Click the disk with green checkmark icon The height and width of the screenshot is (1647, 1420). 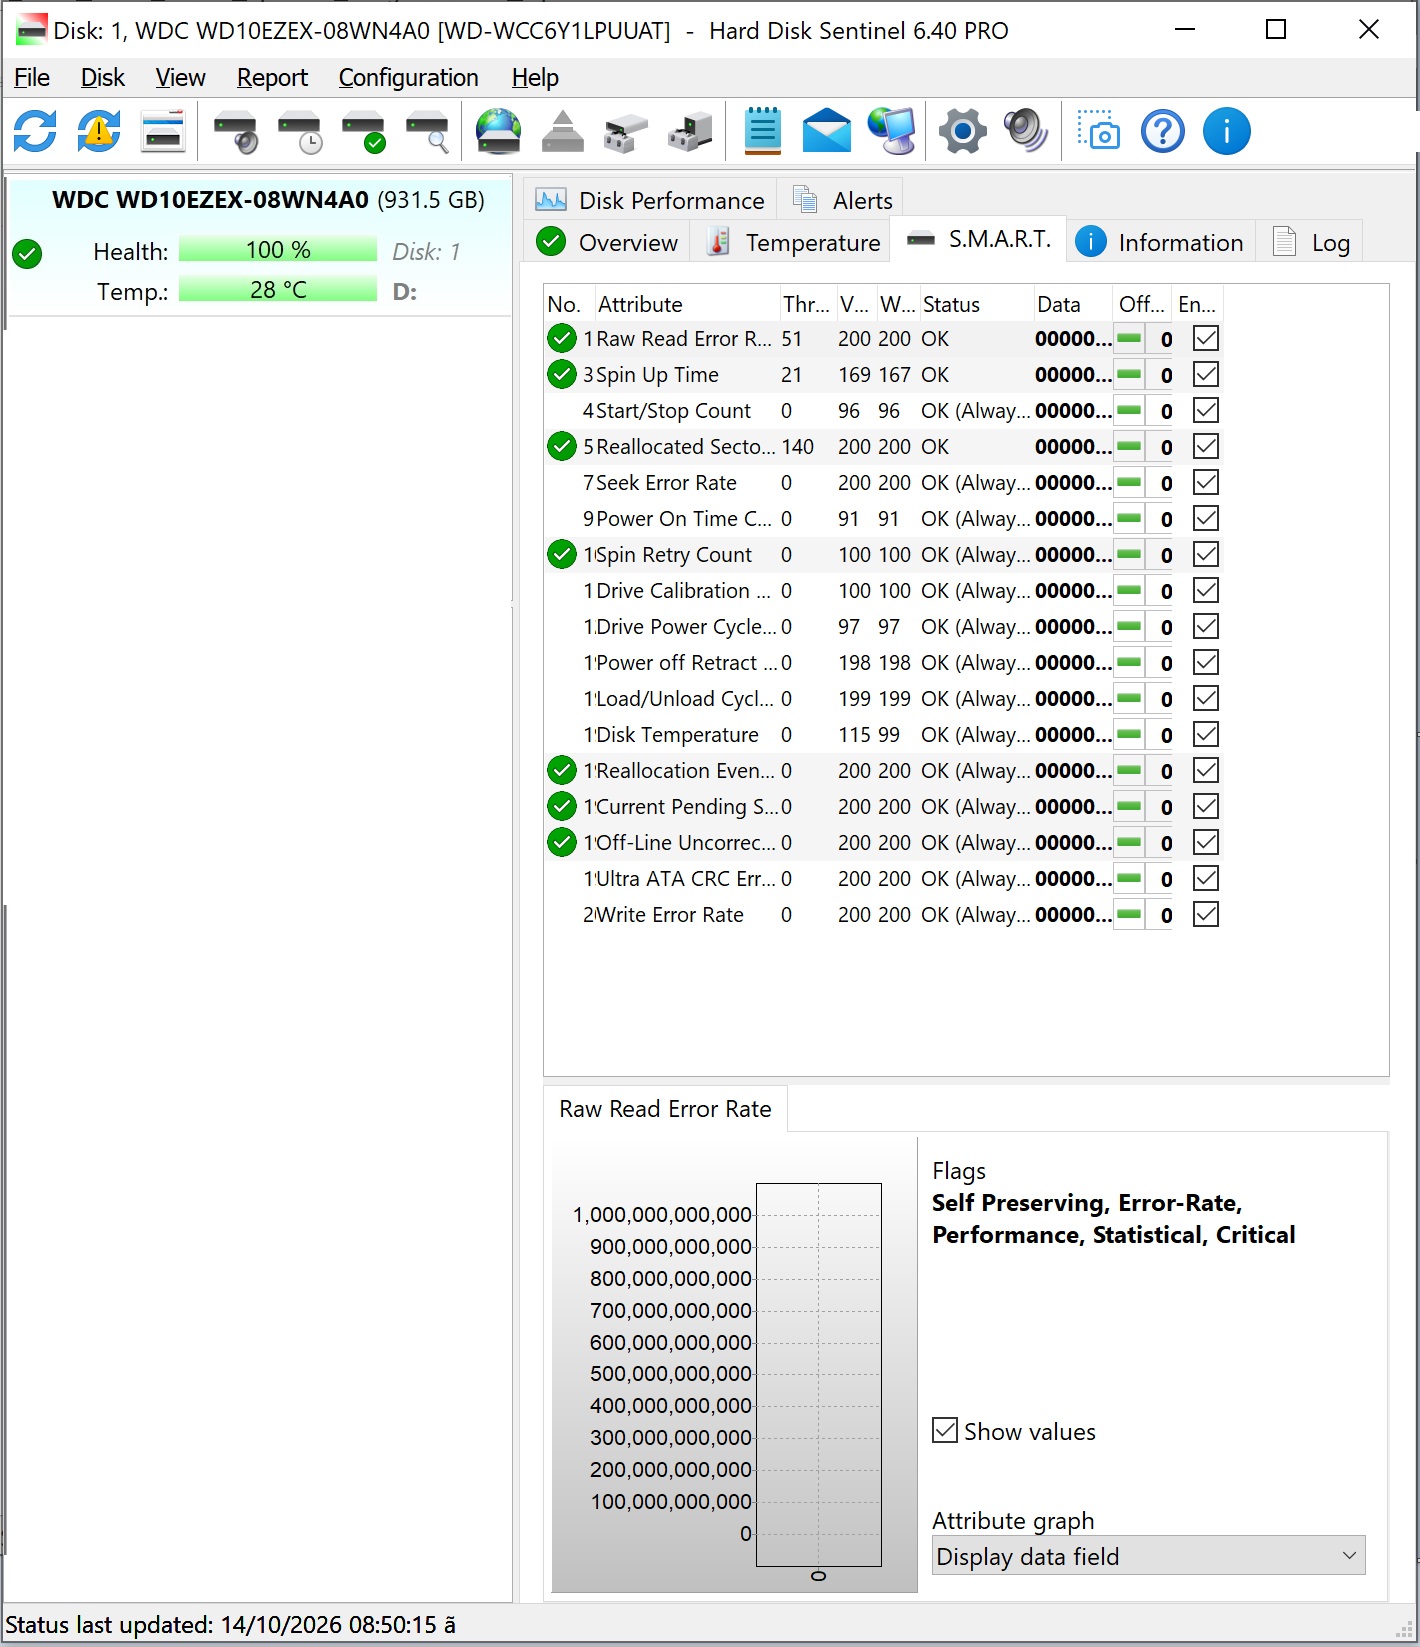click(x=364, y=132)
